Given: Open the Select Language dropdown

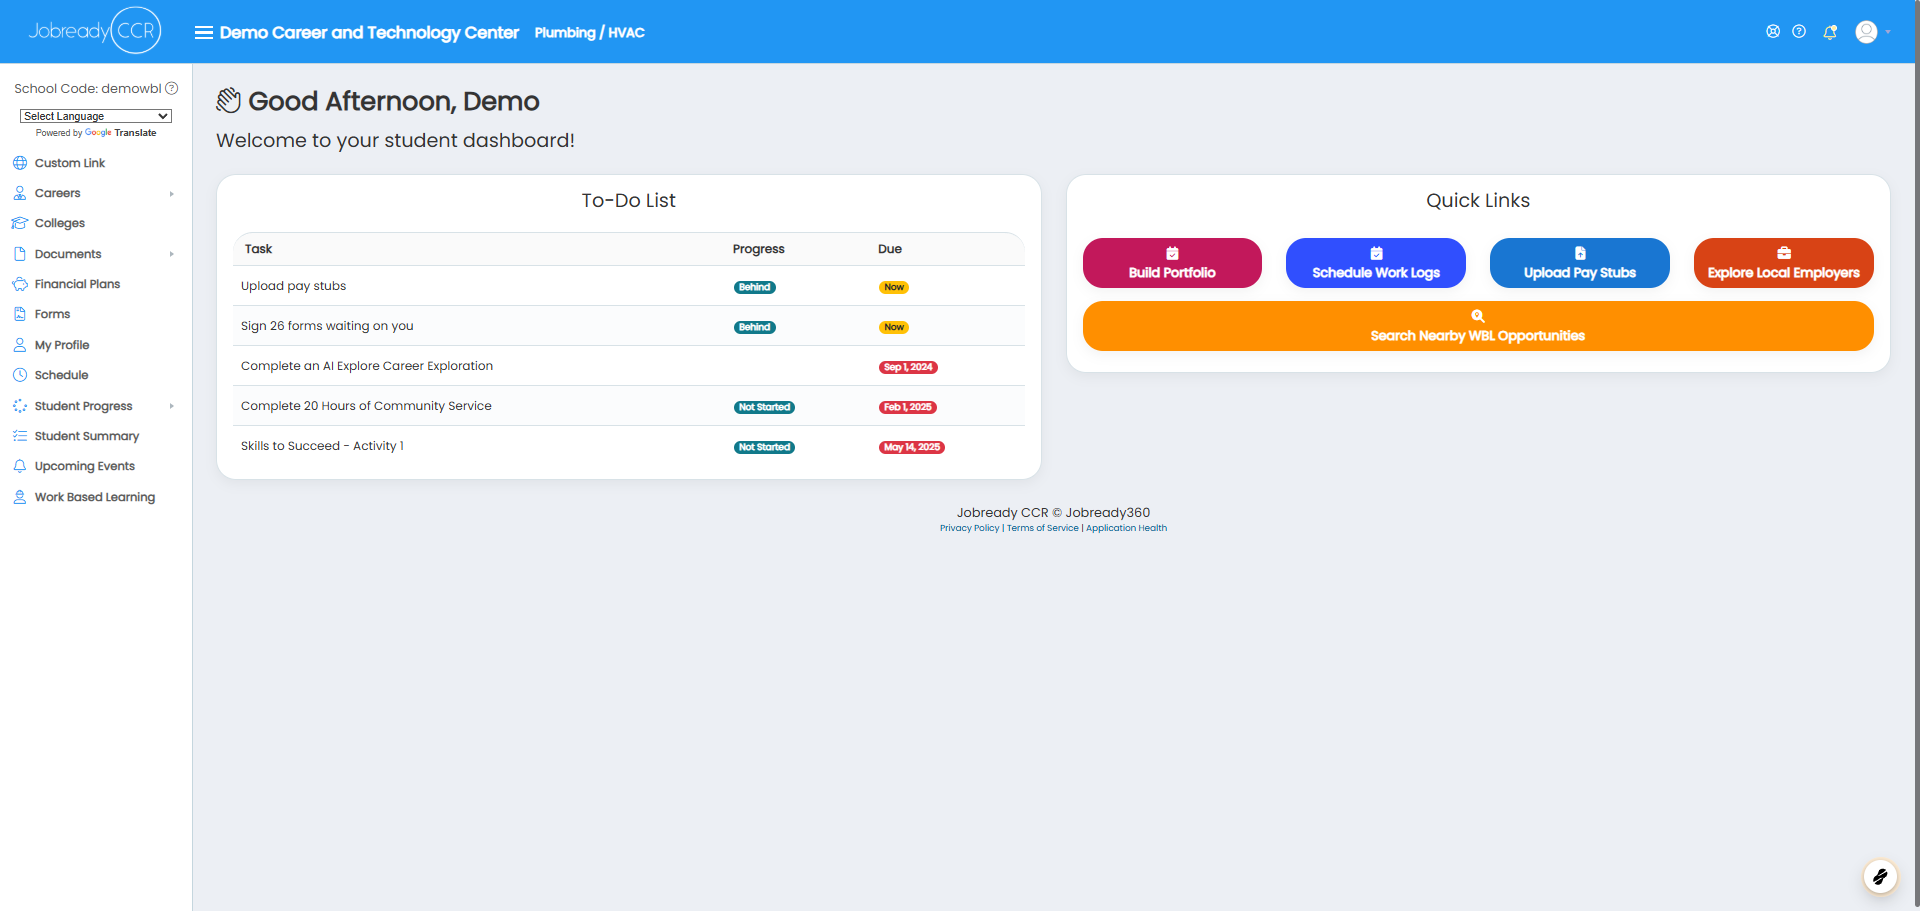Looking at the screenshot, I should point(96,116).
